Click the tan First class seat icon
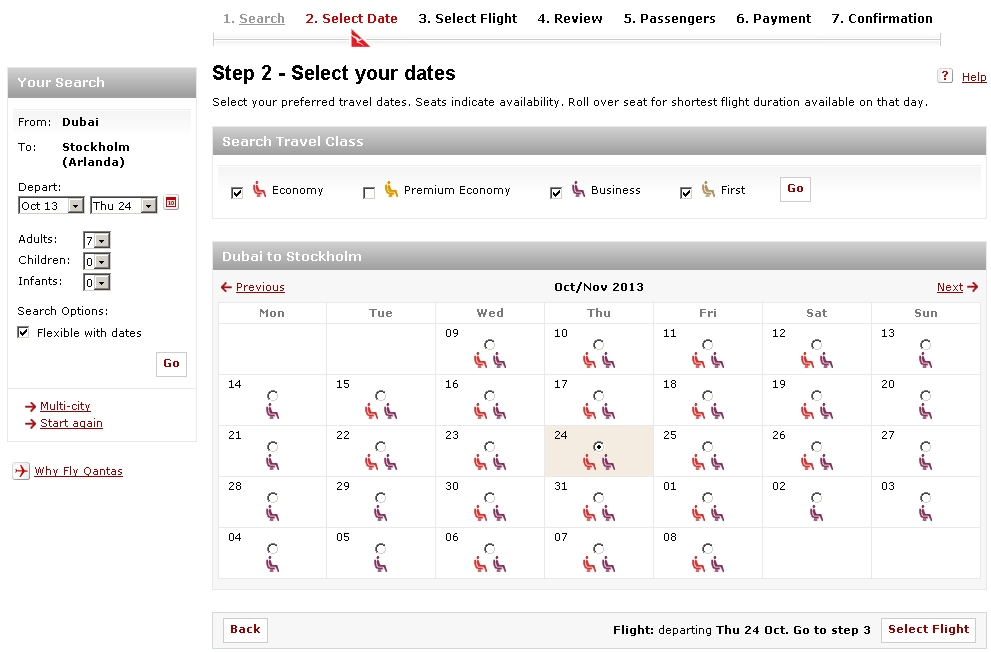Screen dimensions: 991x652 708,189
